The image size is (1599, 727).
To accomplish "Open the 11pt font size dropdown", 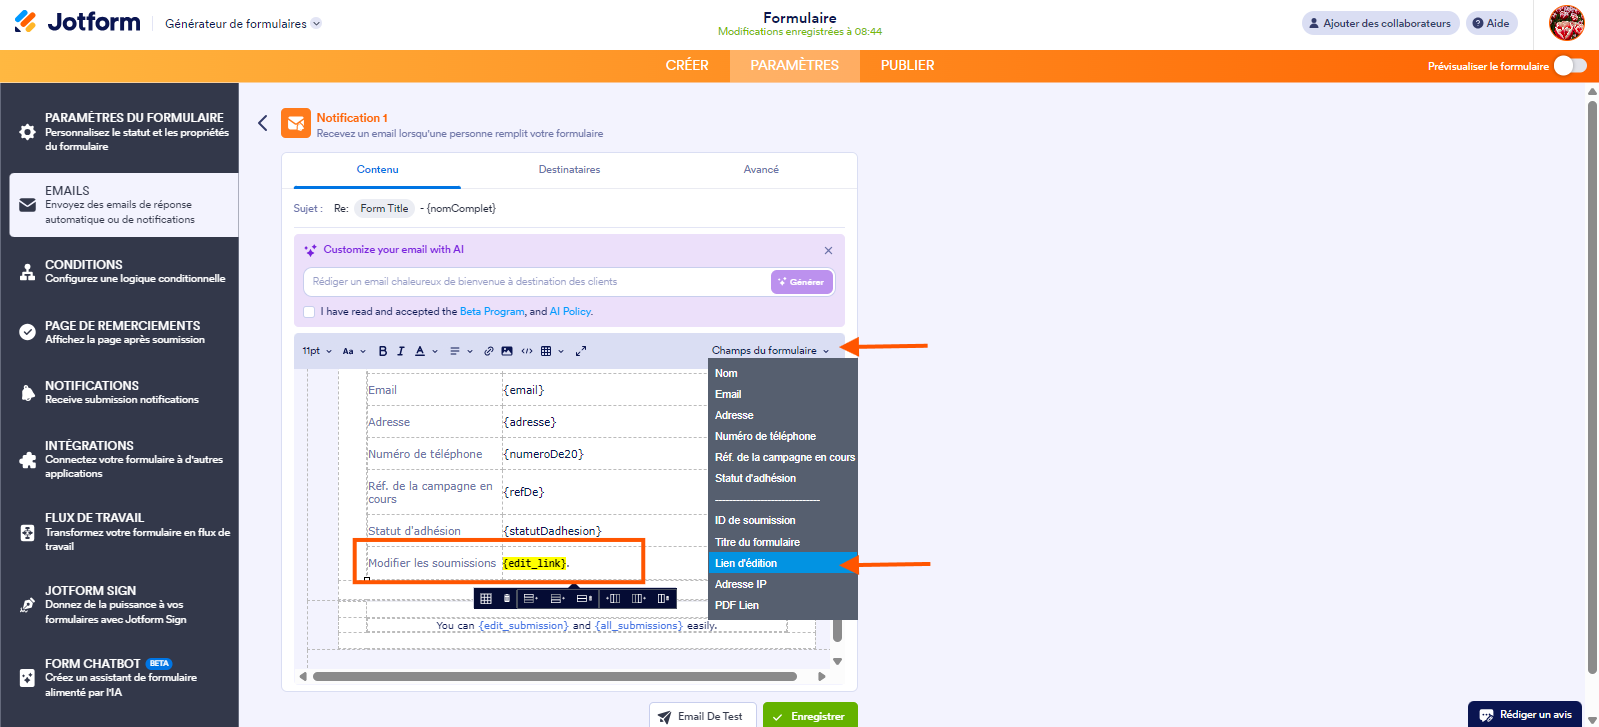I will tap(317, 351).
